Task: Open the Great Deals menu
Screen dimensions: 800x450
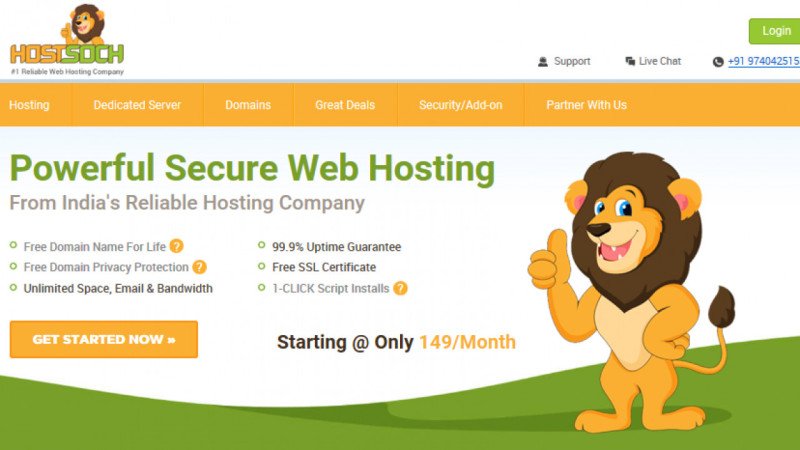Action: pyautogui.click(x=345, y=105)
